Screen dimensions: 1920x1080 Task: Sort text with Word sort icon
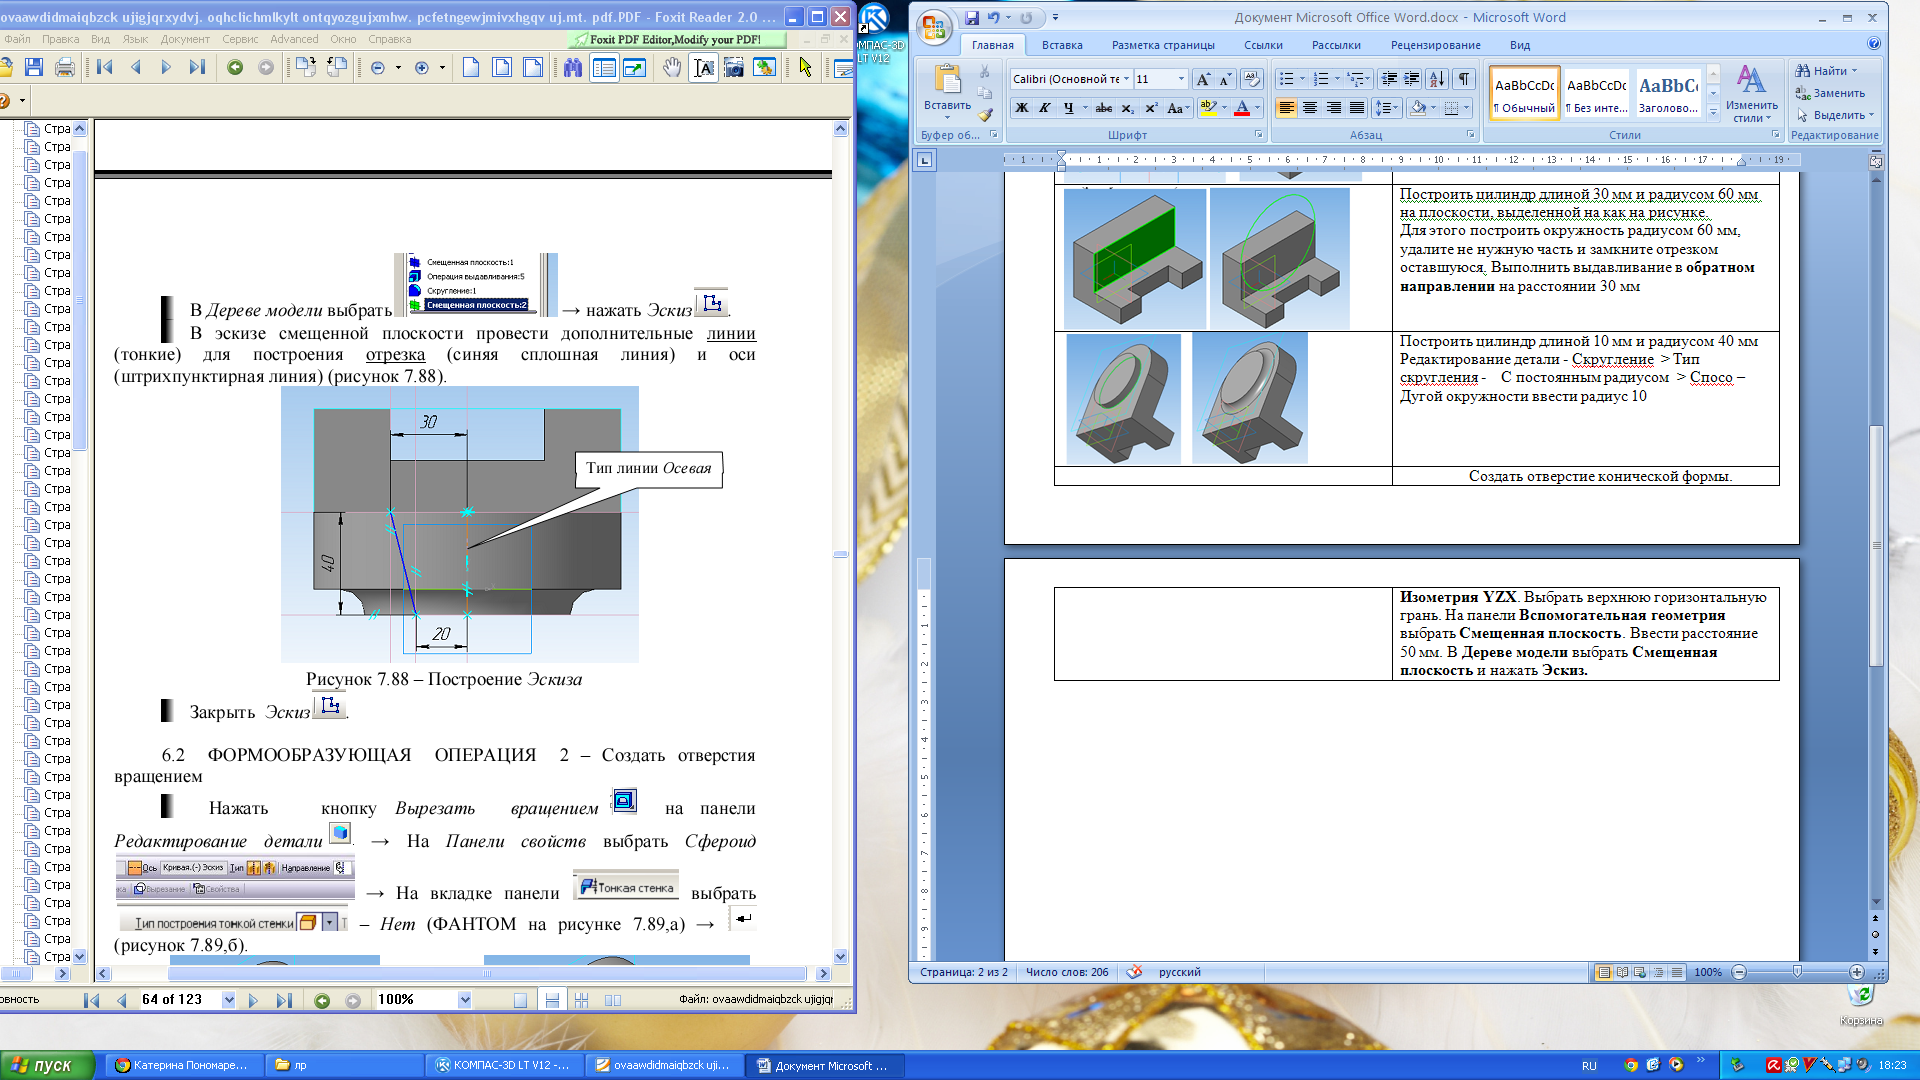click(1437, 79)
